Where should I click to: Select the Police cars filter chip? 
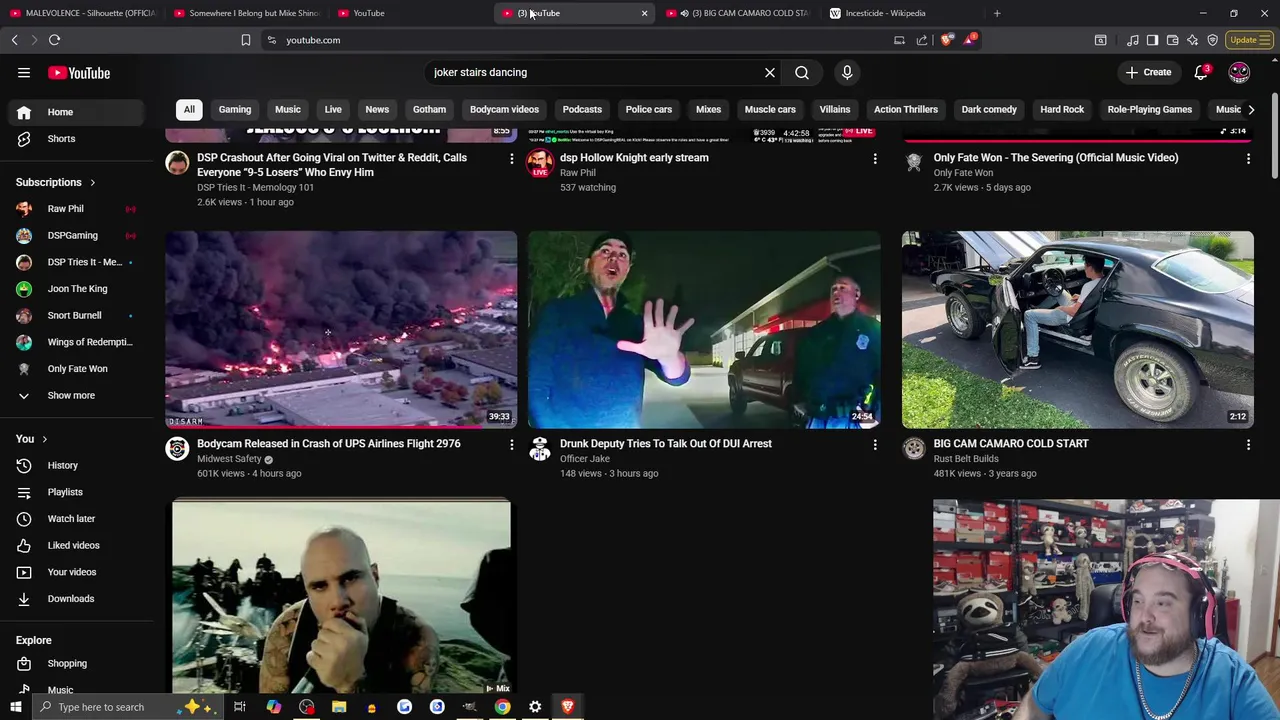click(x=649, y=110)
